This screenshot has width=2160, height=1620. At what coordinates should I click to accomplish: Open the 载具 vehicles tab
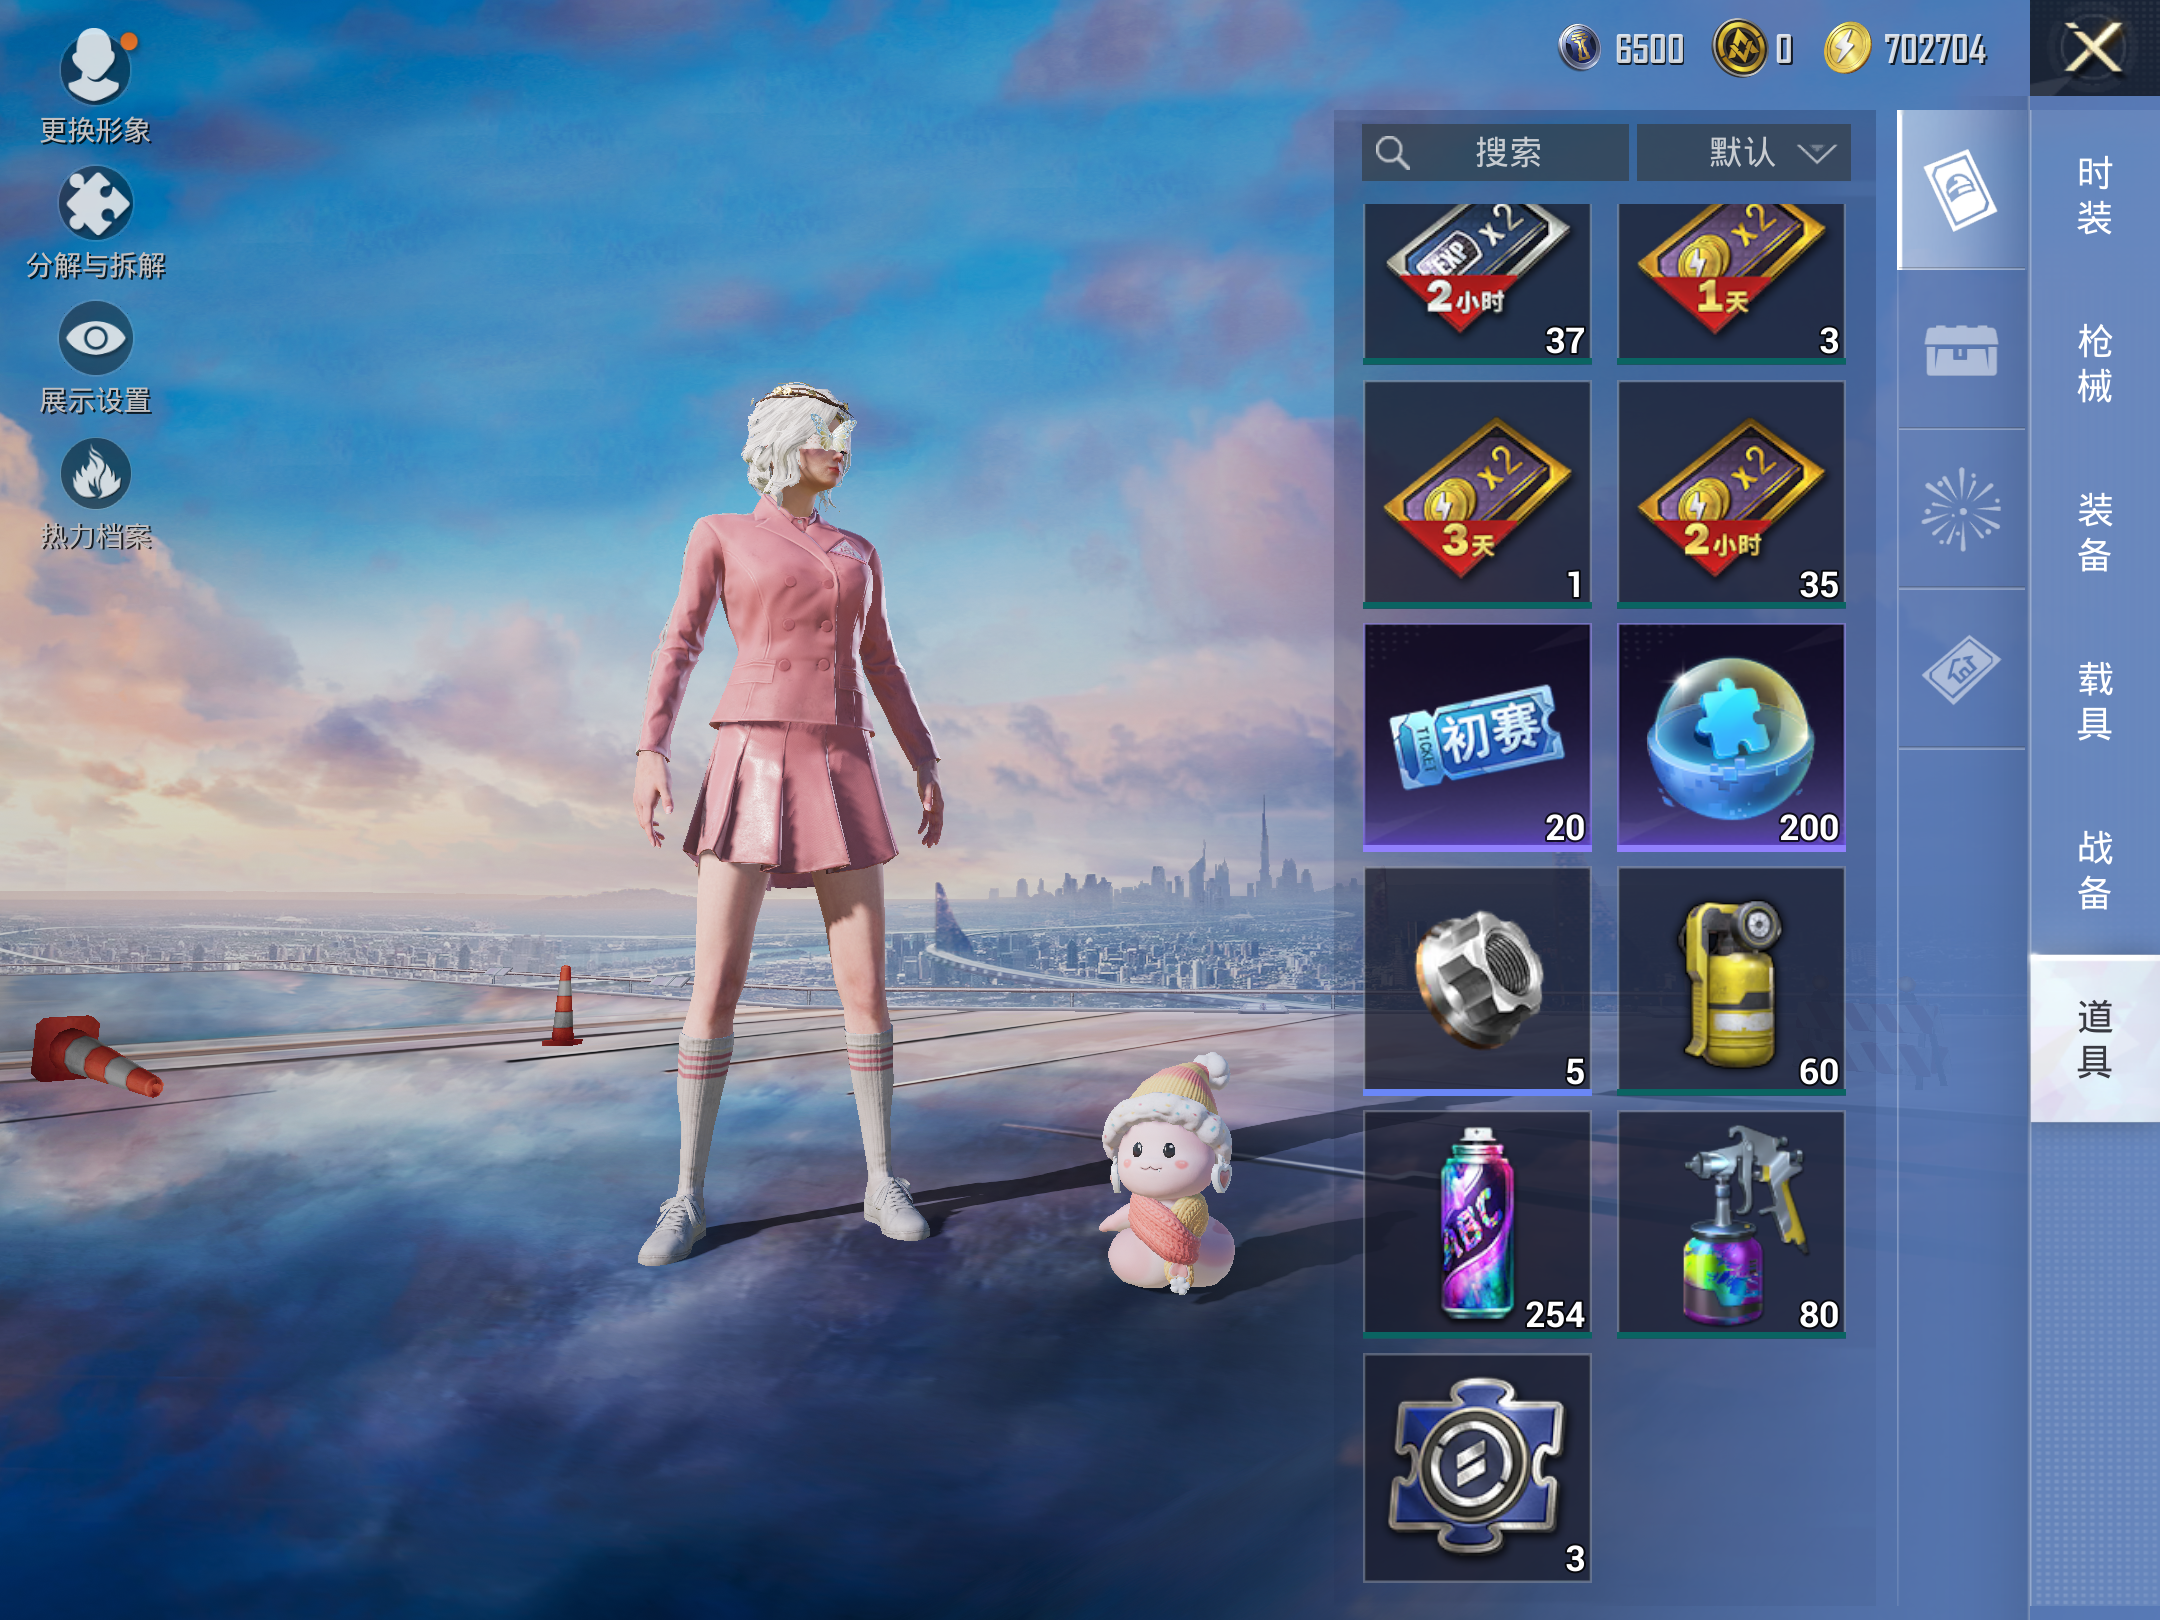coord(2094,700)
